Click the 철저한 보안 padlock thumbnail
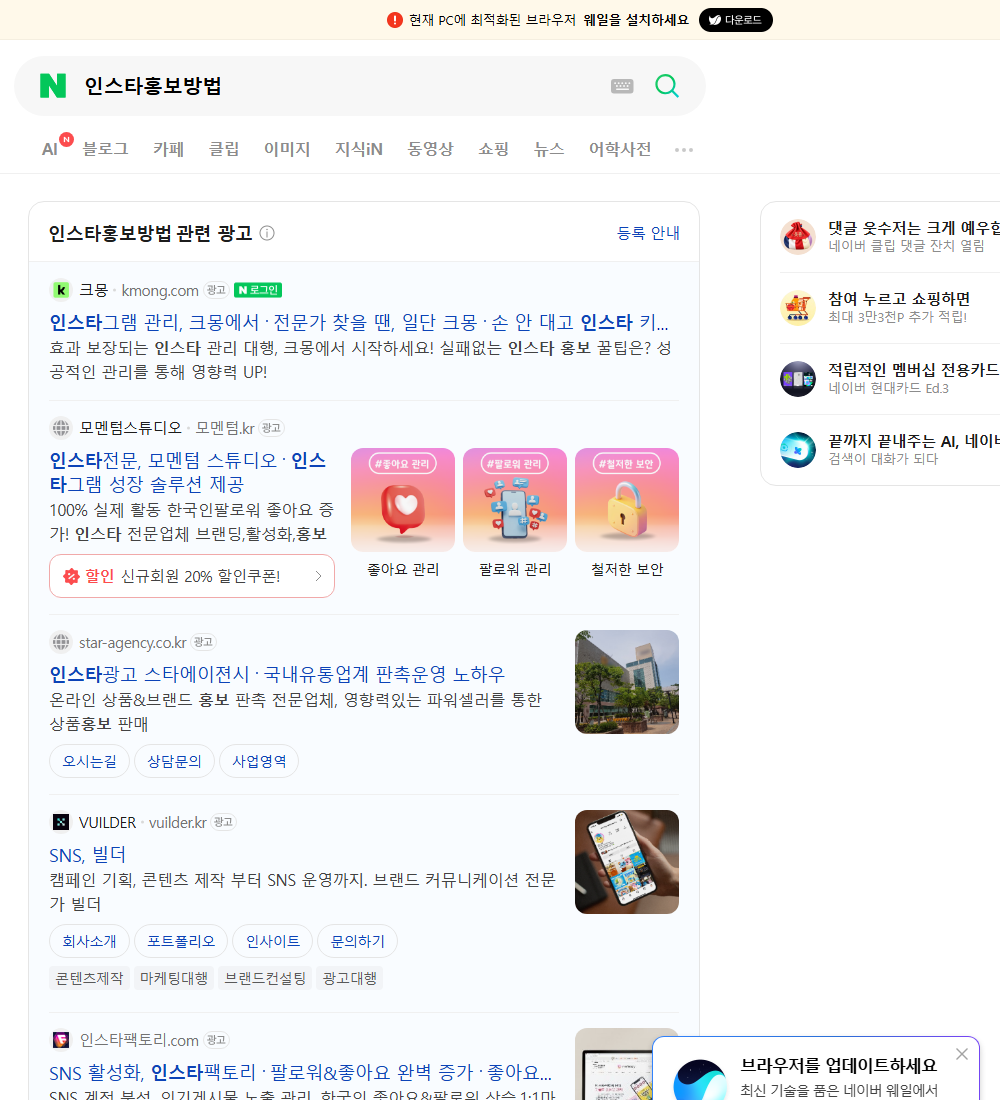 (627, 499)
